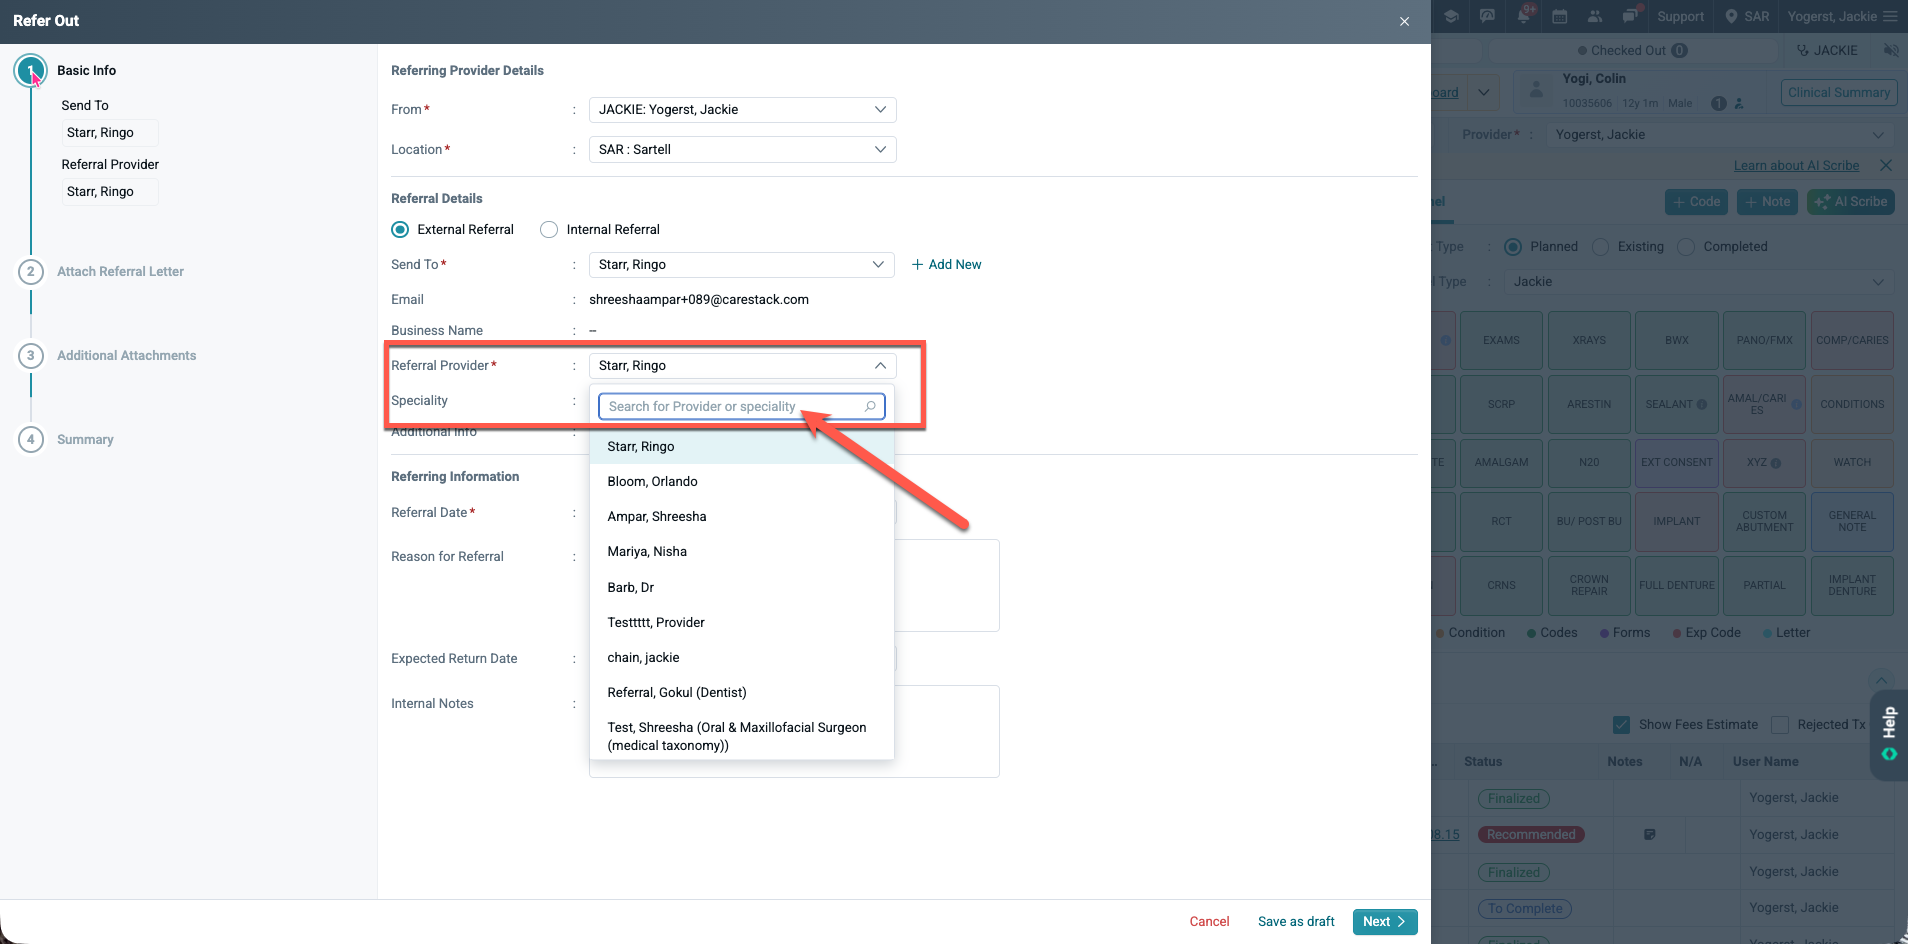Click the muted sound icon

pyautogui.click(x=1890, y=50)
